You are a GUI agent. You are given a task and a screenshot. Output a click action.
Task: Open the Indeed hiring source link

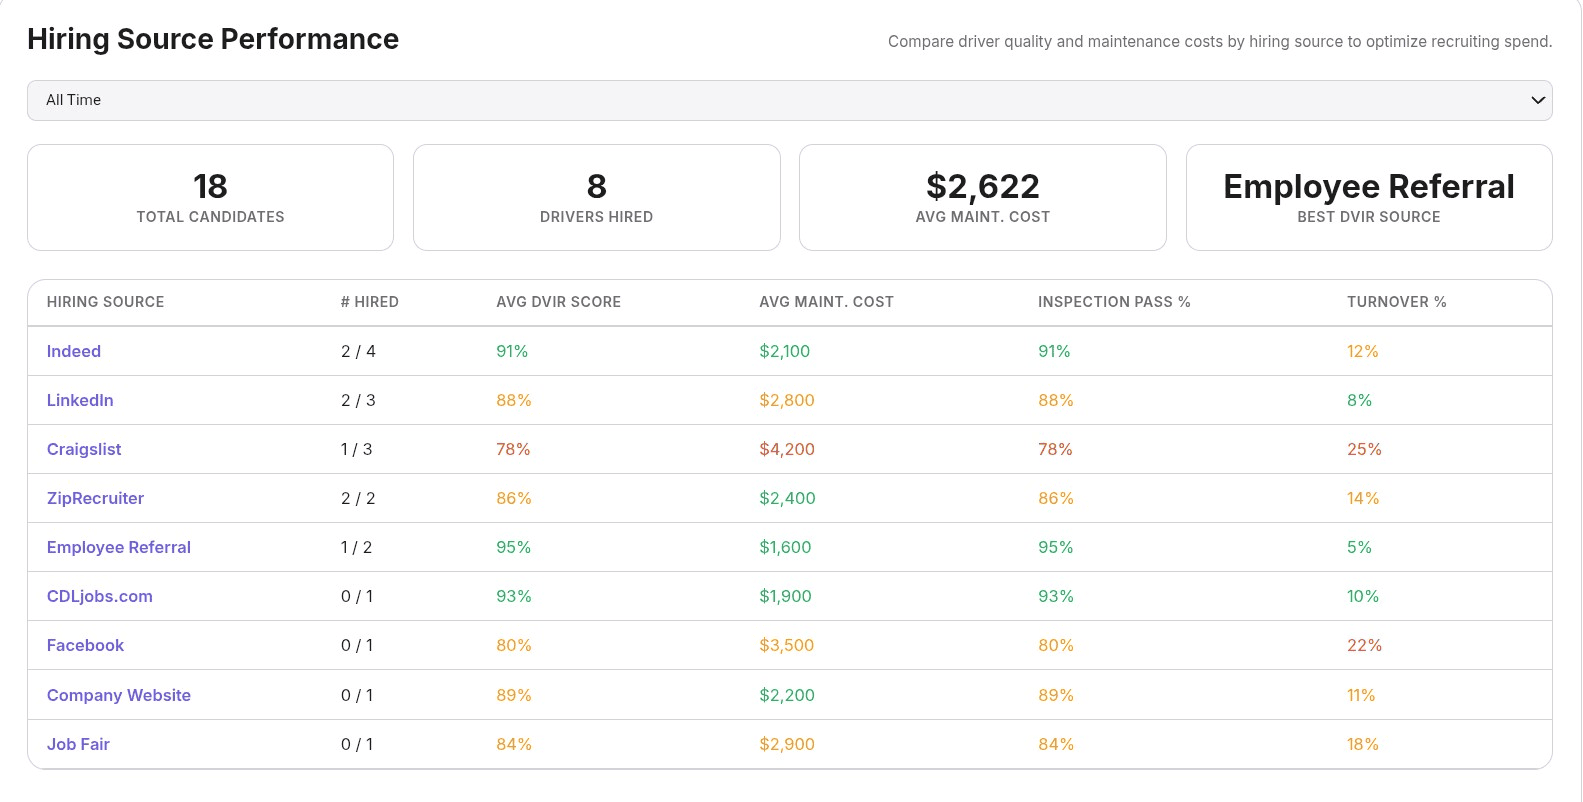pos(74,351)
